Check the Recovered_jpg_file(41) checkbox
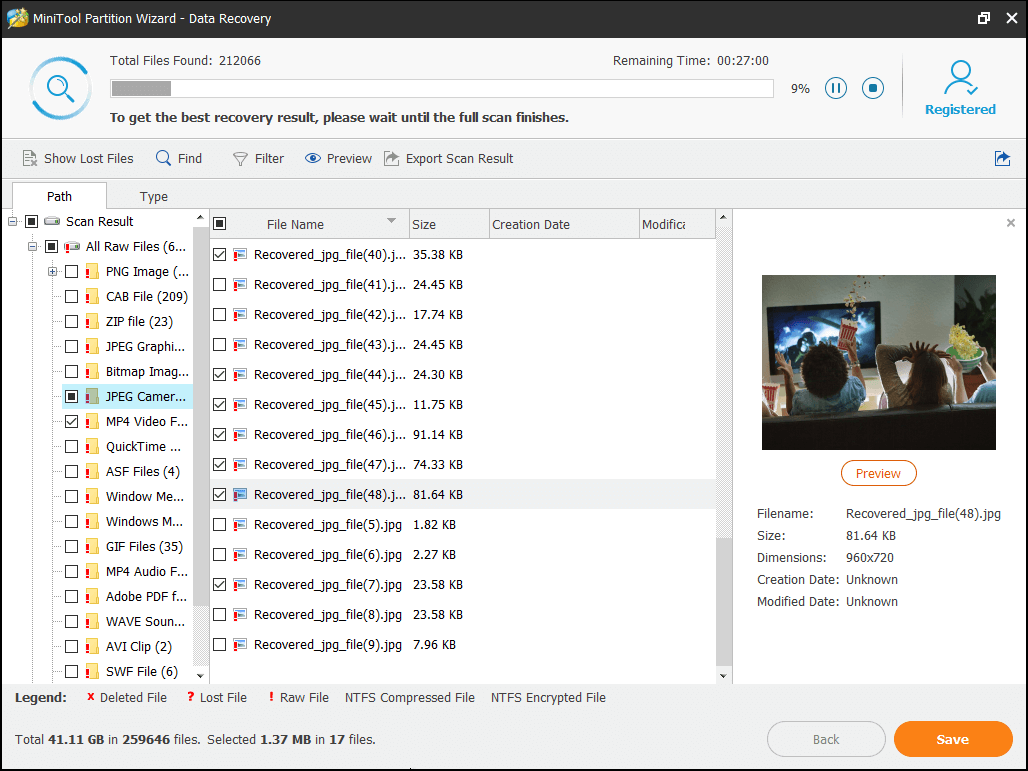The width and height of the screenshot is (1028, 771). (x=220, y=285)
